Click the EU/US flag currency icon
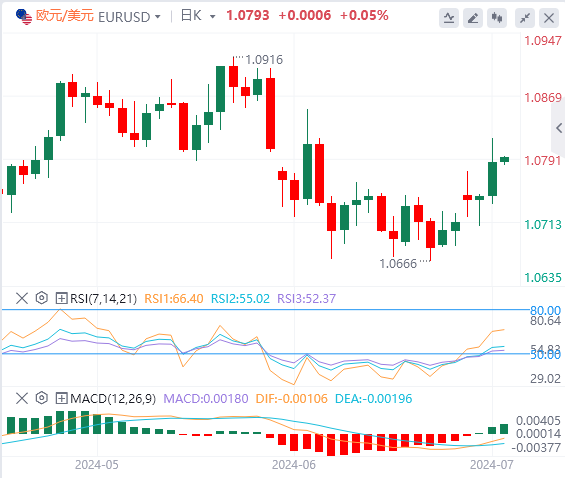Viewport: 565px width, 478px height. pyautogui.click(x=24, y=17)
